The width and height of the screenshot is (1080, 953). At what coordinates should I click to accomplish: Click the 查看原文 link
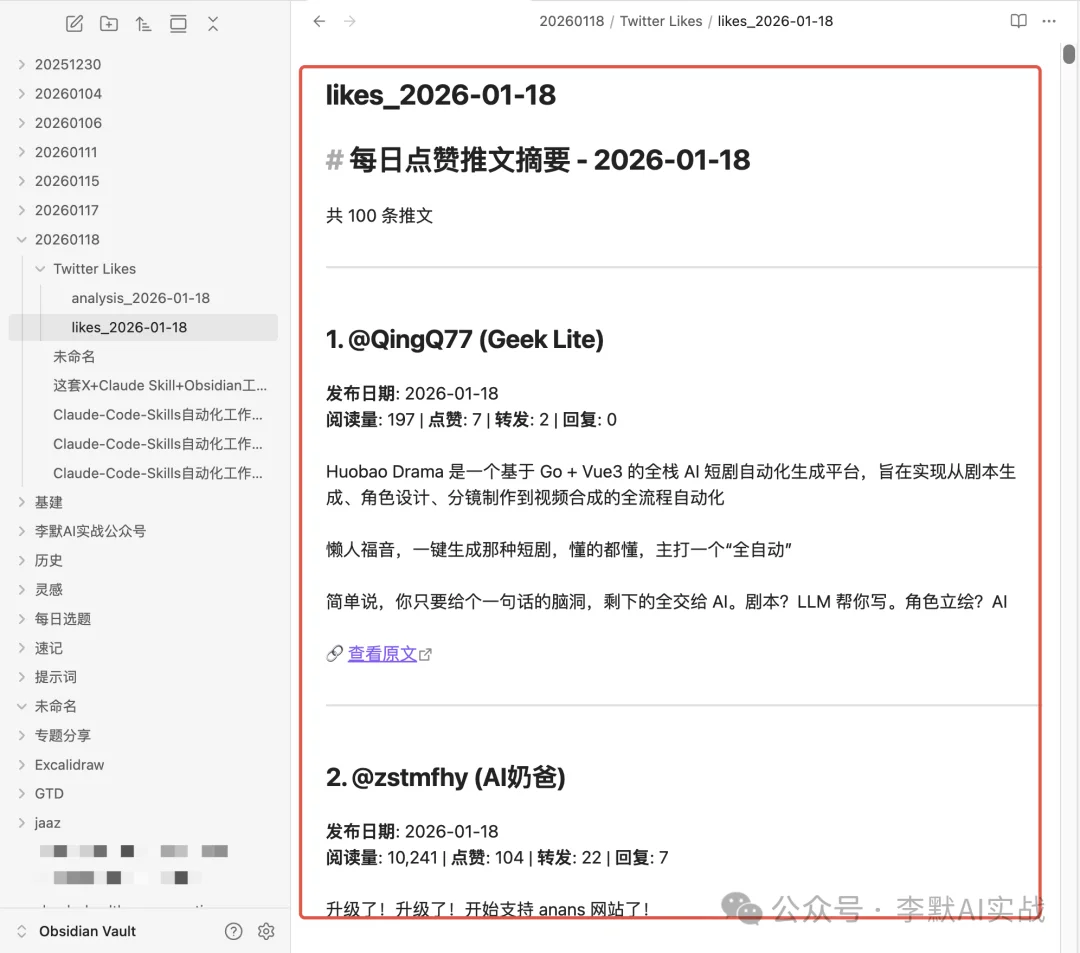click(x=382, y=654)
